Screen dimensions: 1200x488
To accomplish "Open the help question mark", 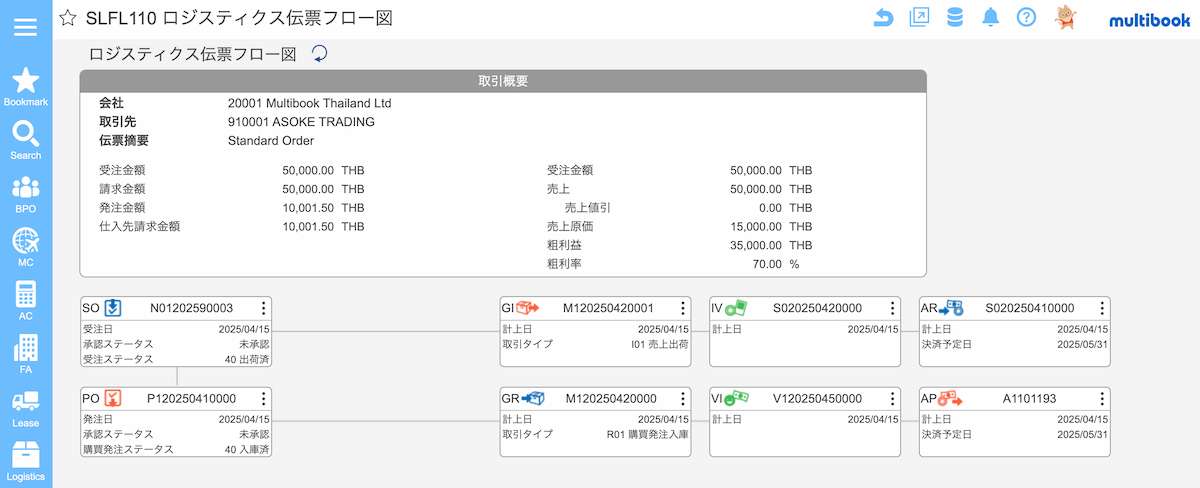I will click(1026, 18).
